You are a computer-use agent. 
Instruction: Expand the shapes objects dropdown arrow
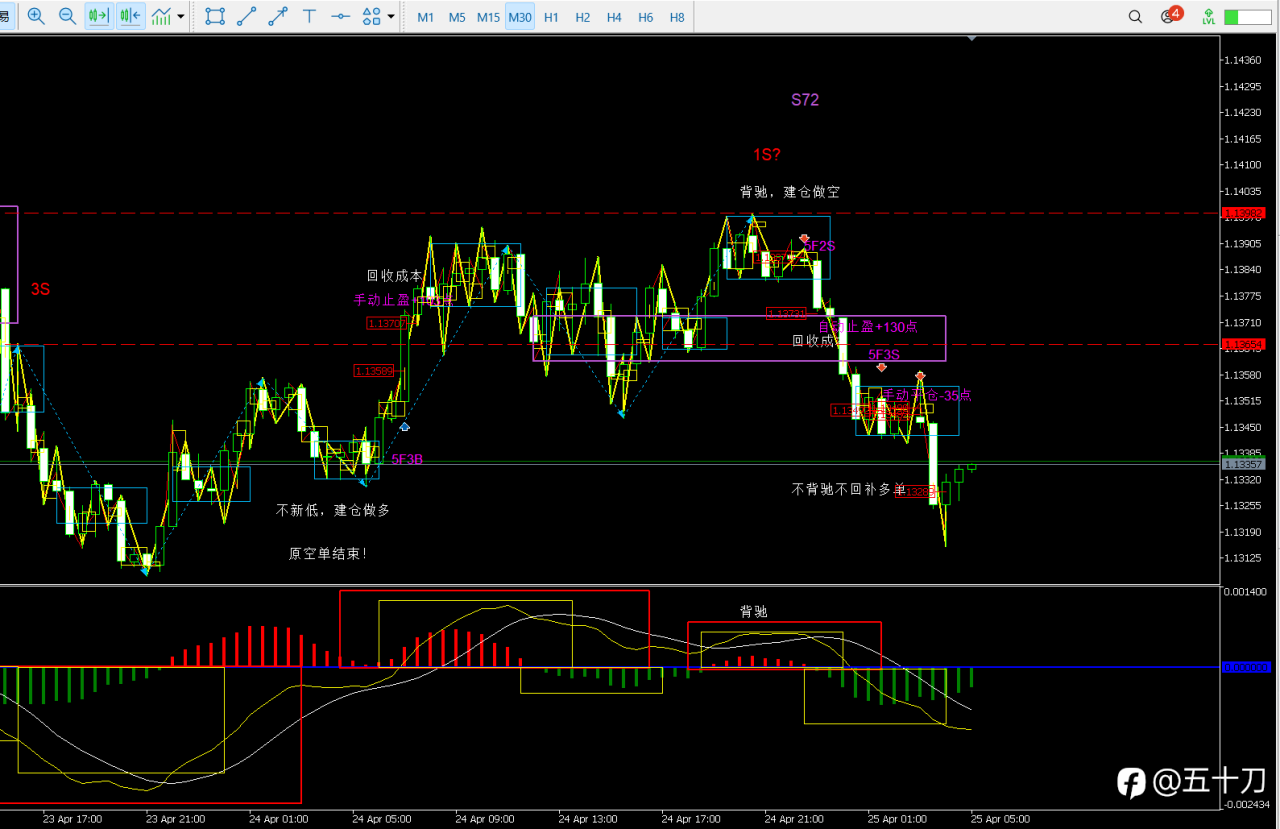tap(391, 16)
